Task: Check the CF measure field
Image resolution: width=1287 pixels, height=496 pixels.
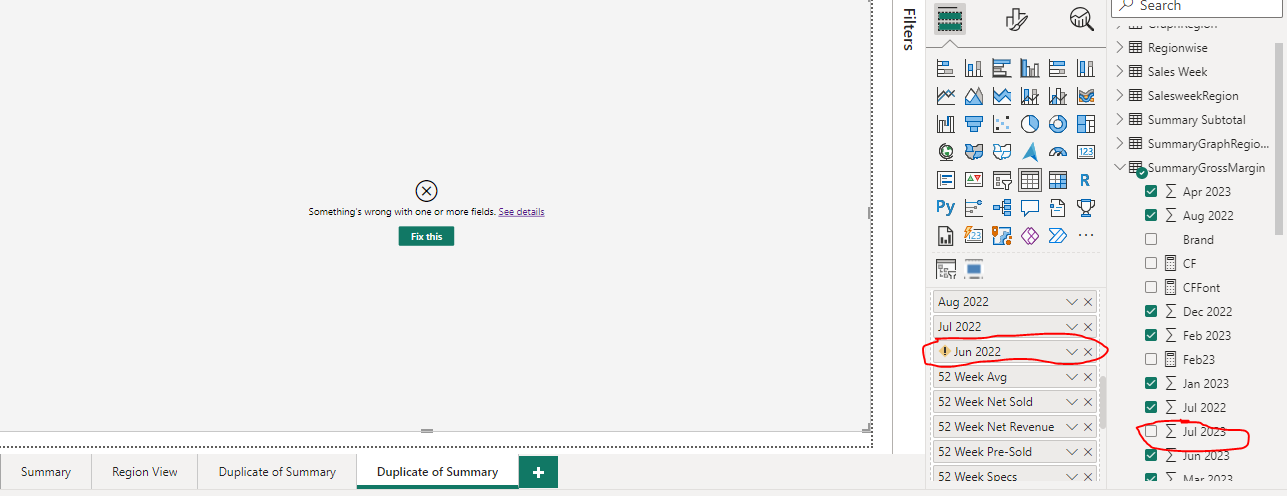Action: pyautogui.click(x=1151, y=263)
